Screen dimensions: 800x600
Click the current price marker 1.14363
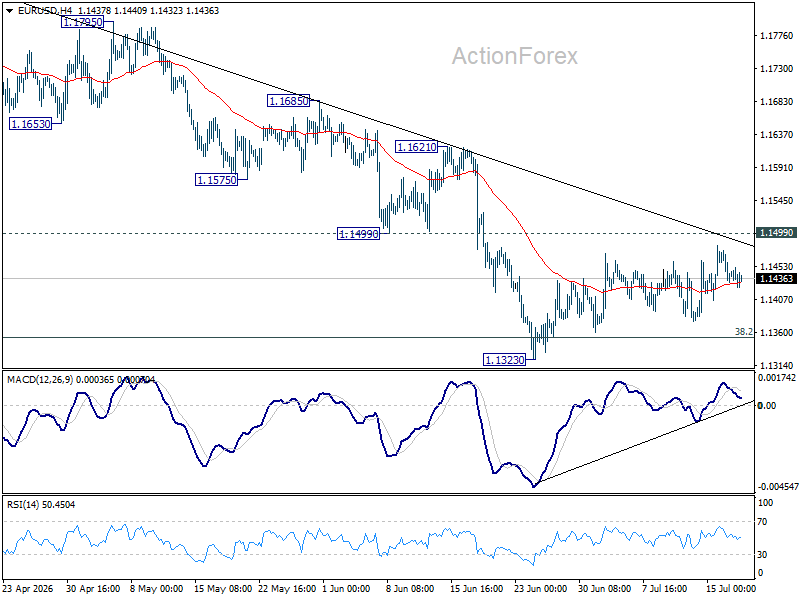point(776,279)
